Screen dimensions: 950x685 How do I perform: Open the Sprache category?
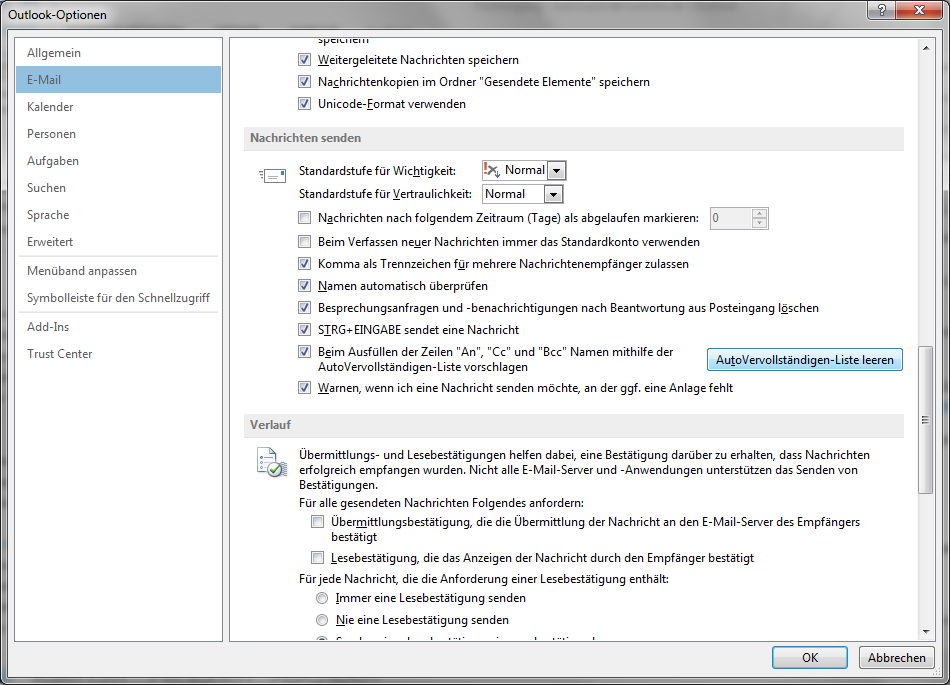click(x=119, y=214)
